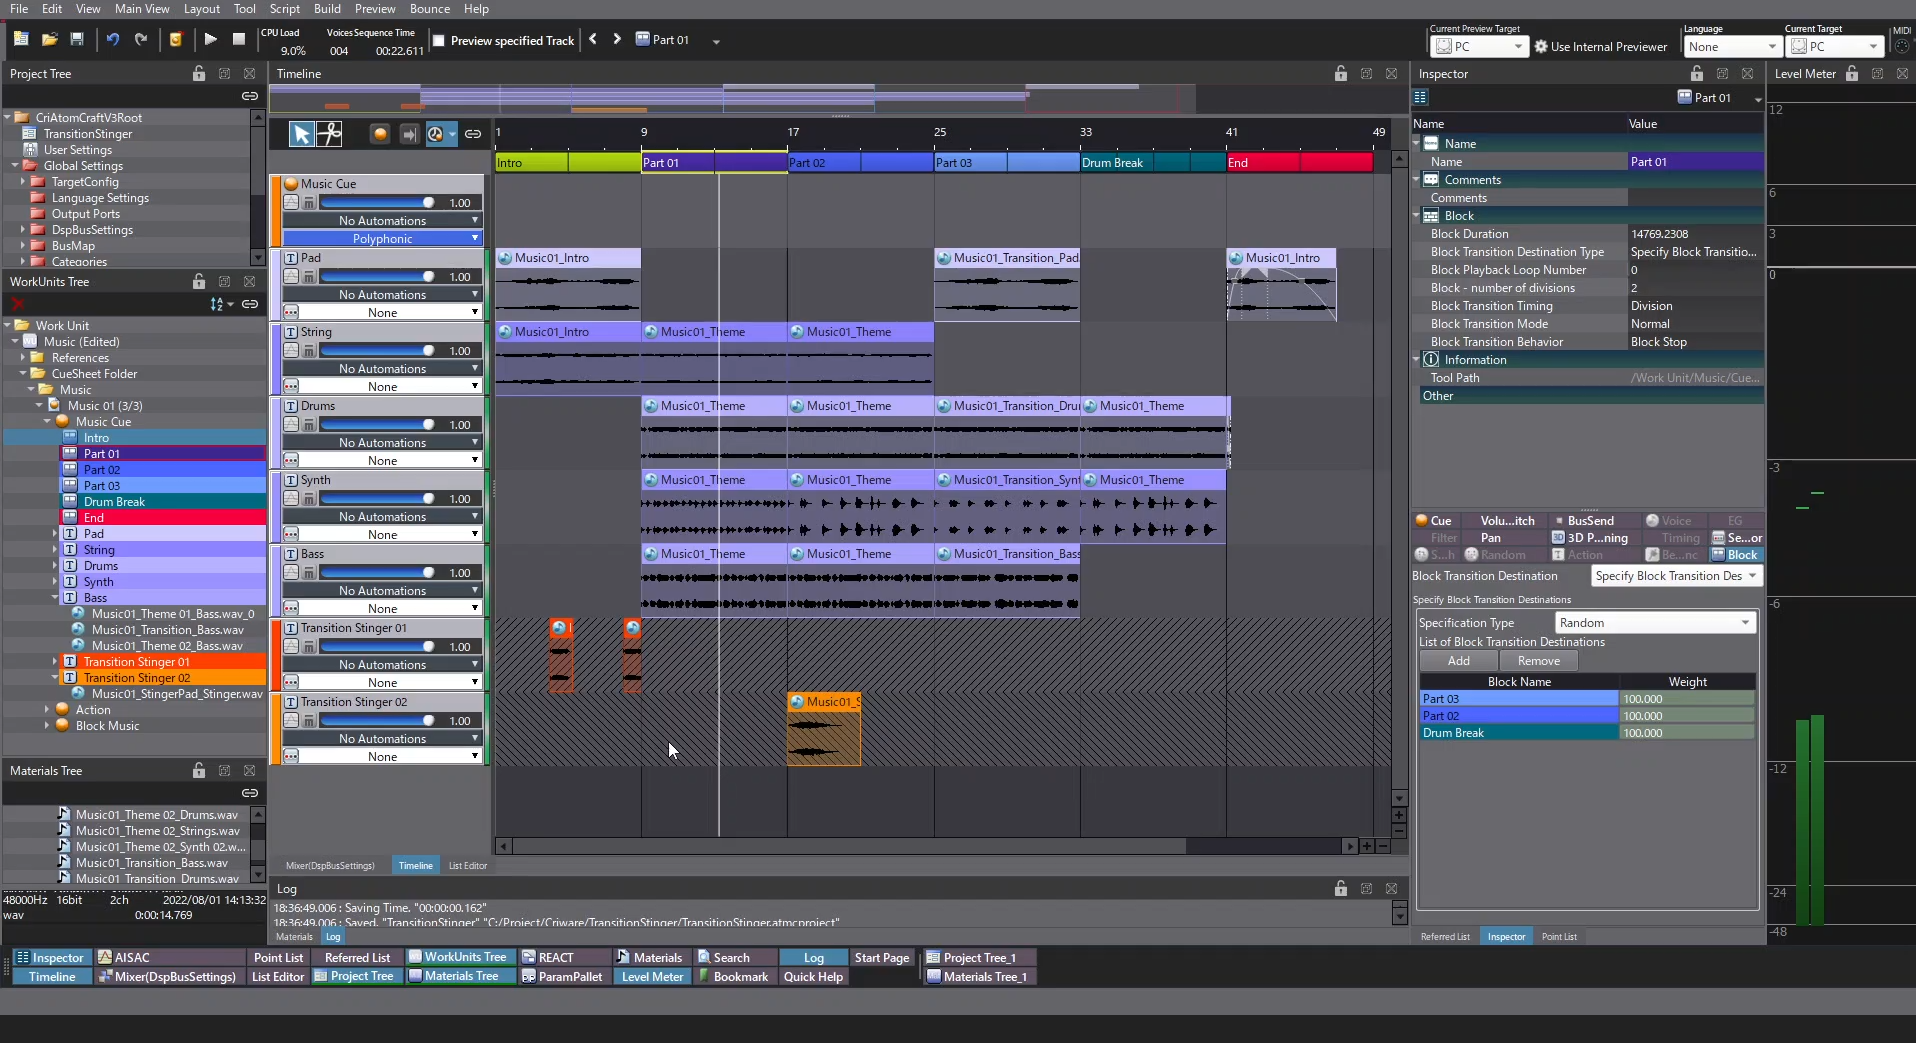
Task: Click the mixer icon on Pad track
Action: click(x=309, y=277)
